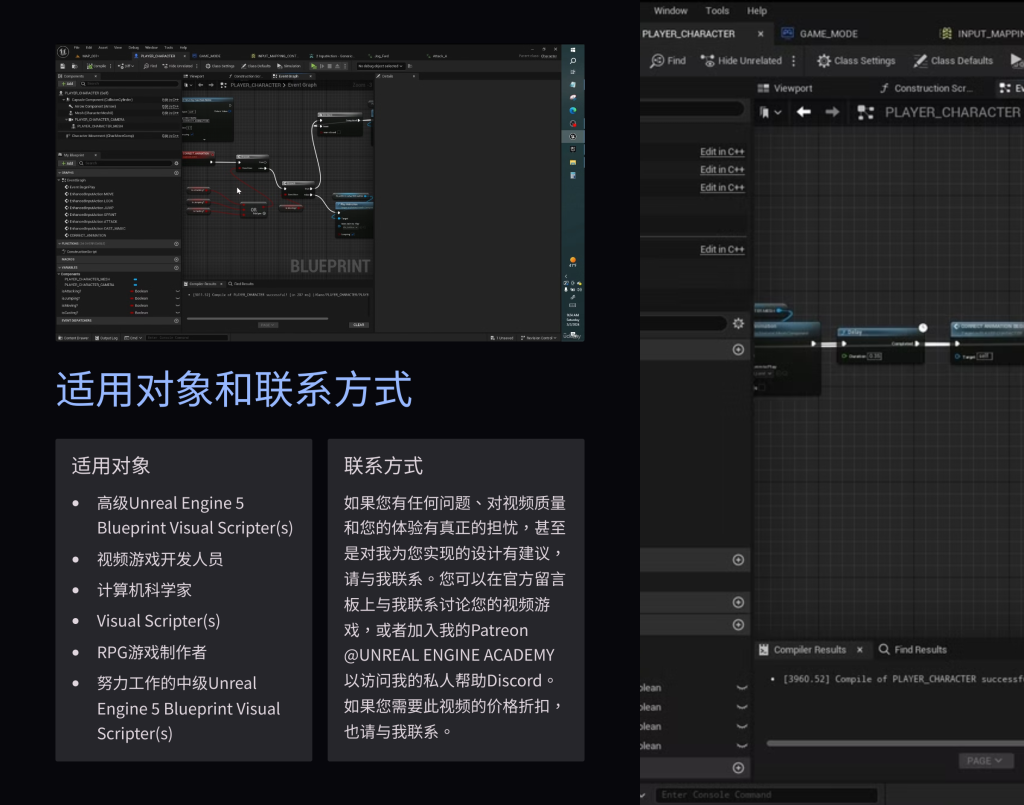Click the Compile button in the small screenshot
The width and height of the screenshot is (1024, 805).
click(x=97, y=66)
